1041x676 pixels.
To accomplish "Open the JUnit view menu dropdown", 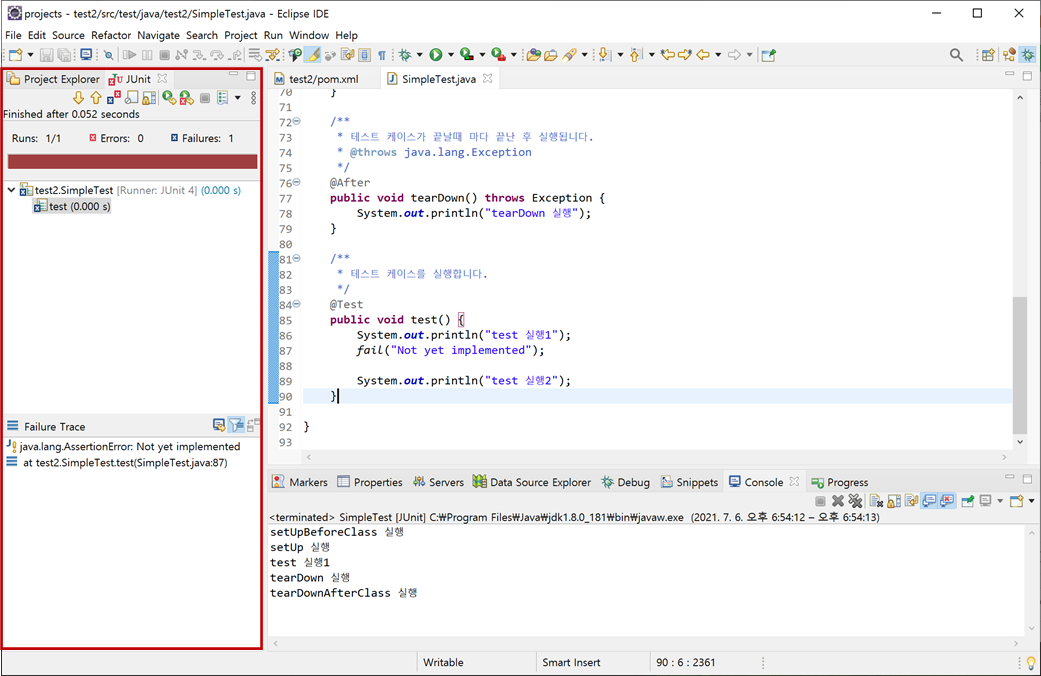I will [237, 97].
